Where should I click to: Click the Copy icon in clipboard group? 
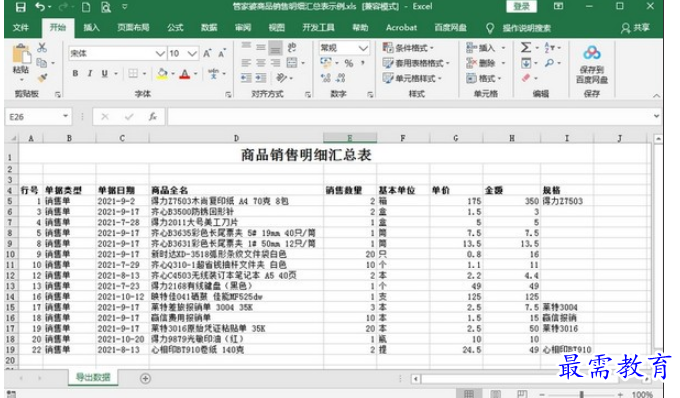point(42,63)
